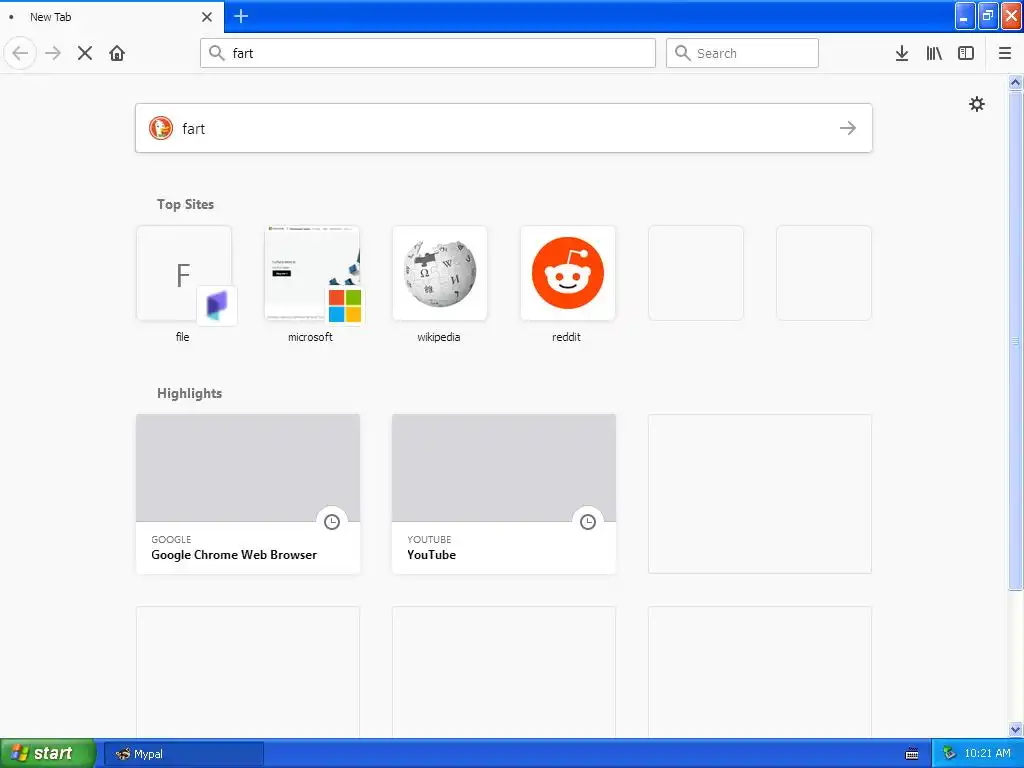Open the Windows start menu
1024x768 pixels.
pyautogui.click(x=48, y=754)
